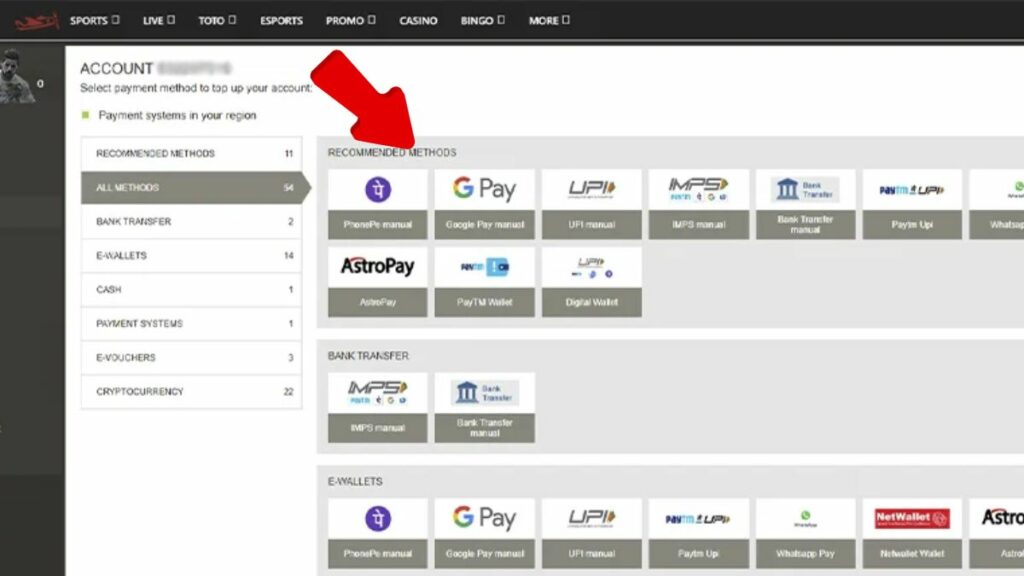Click the PhonePe logo in E-Wallets section
This screenshot has width=1024, height=576.
click(377, 519)
